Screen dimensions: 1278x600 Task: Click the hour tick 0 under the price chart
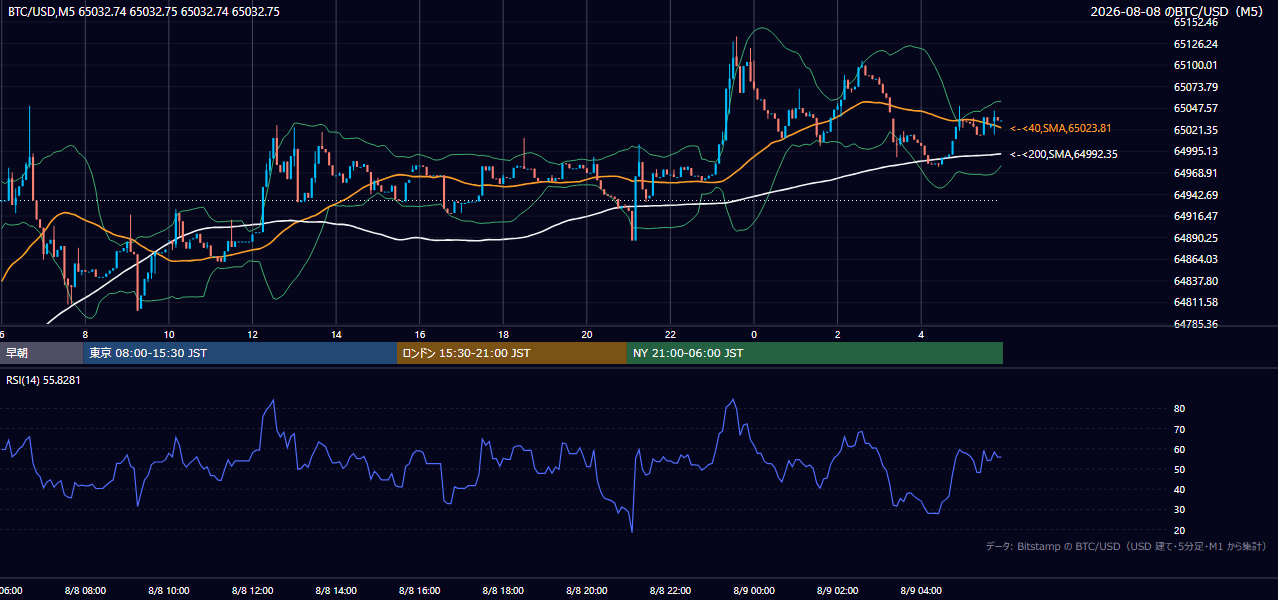(x=754, y=334)
